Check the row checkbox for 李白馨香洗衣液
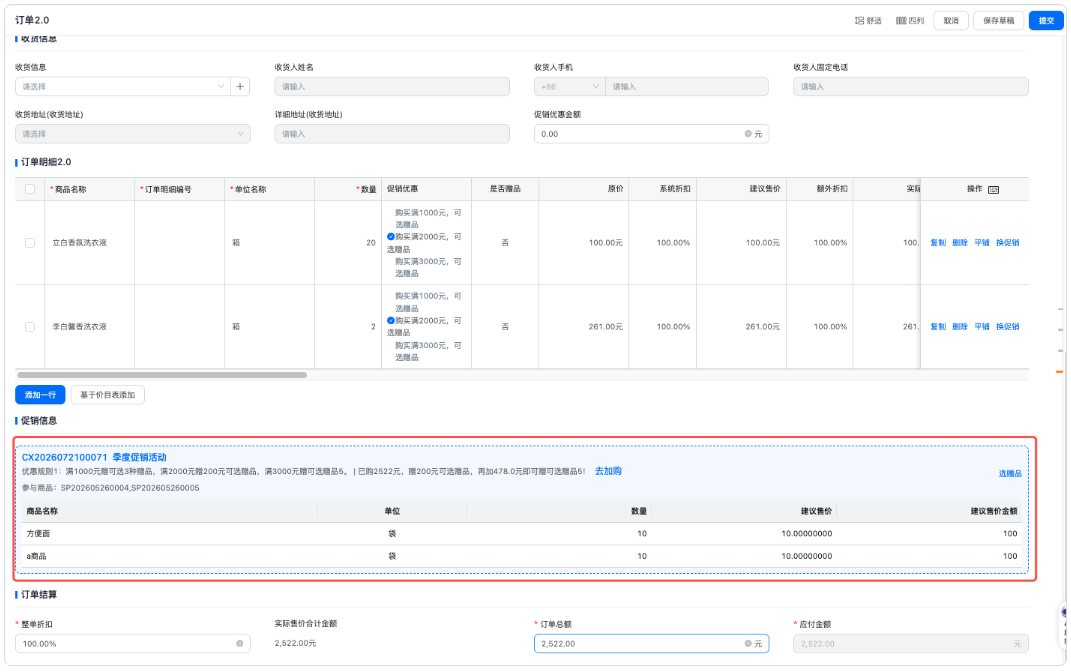This screenshot has width=1071, height=672. (x=30, y=326)
